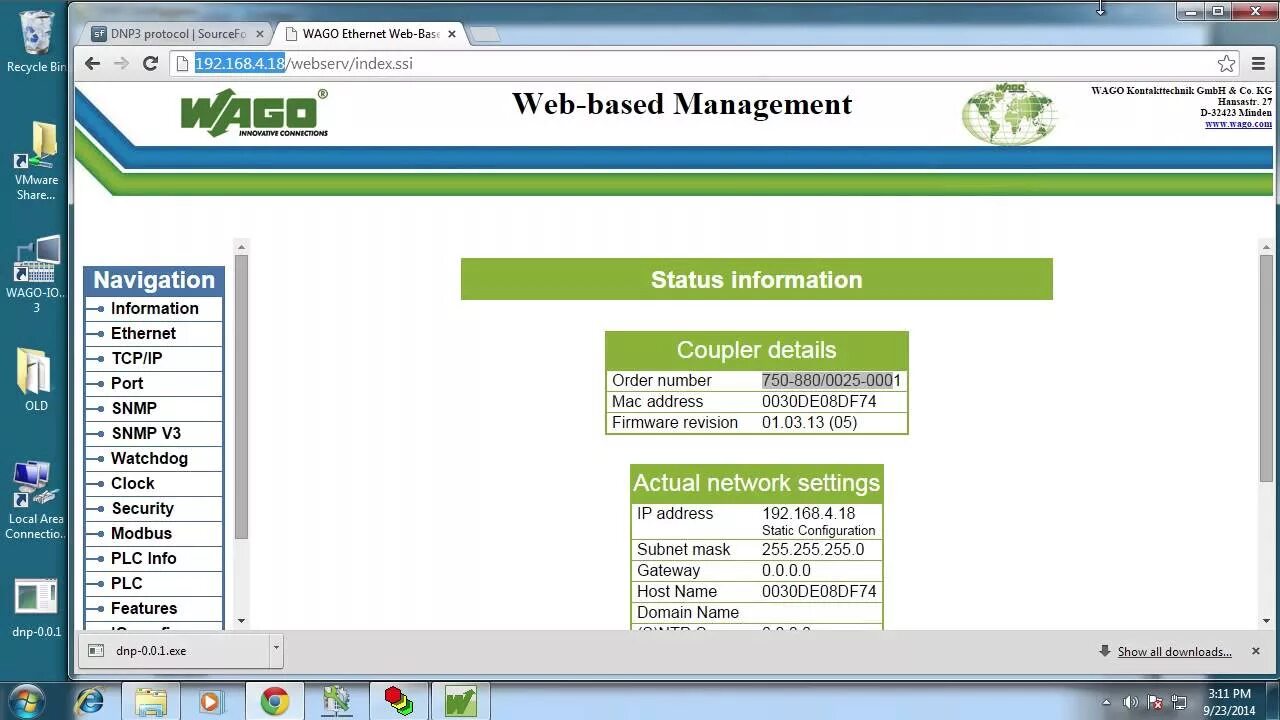Open the WAGO green W taskbar application
Viewport: 1280px width, 720px height.
[460, 701]
